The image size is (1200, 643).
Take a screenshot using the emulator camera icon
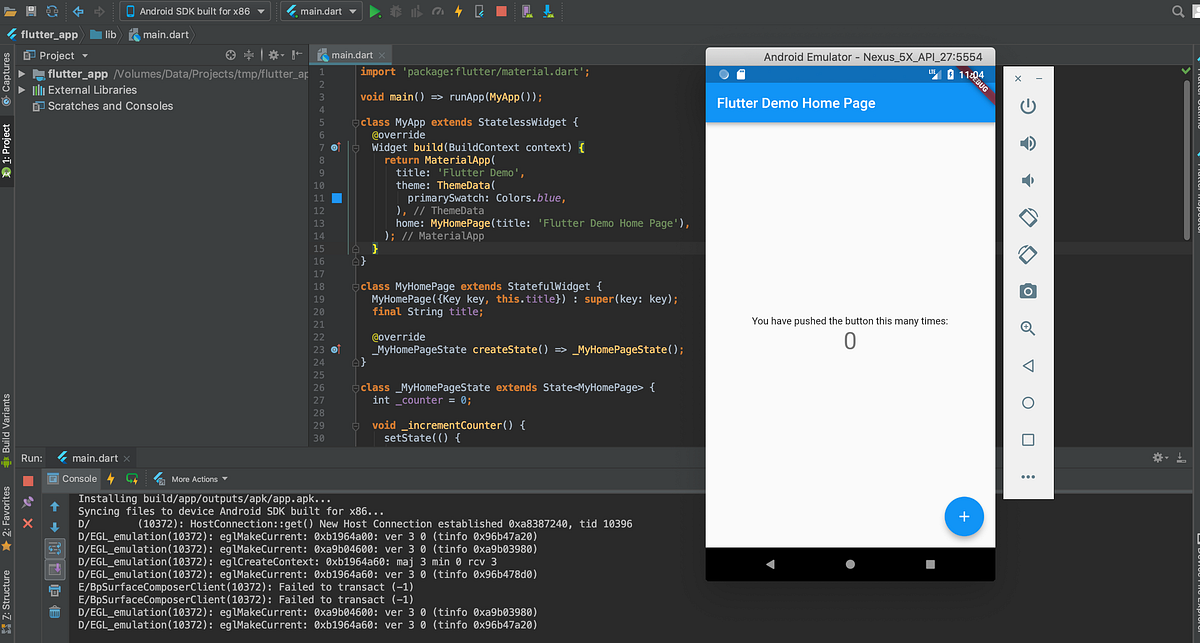[1028, 291]
